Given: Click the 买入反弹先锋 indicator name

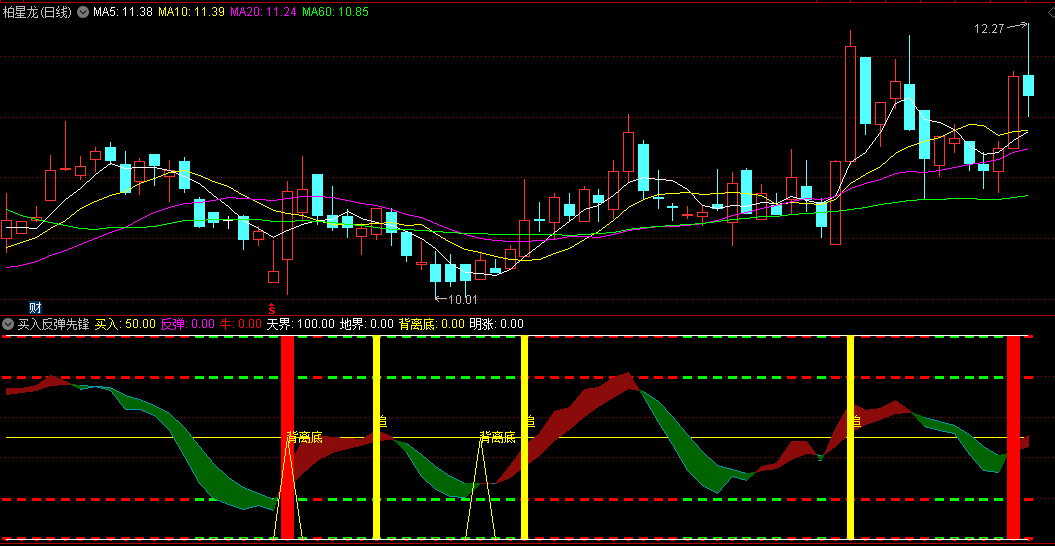Looking at the screenshot, I should tap(53, 325).
